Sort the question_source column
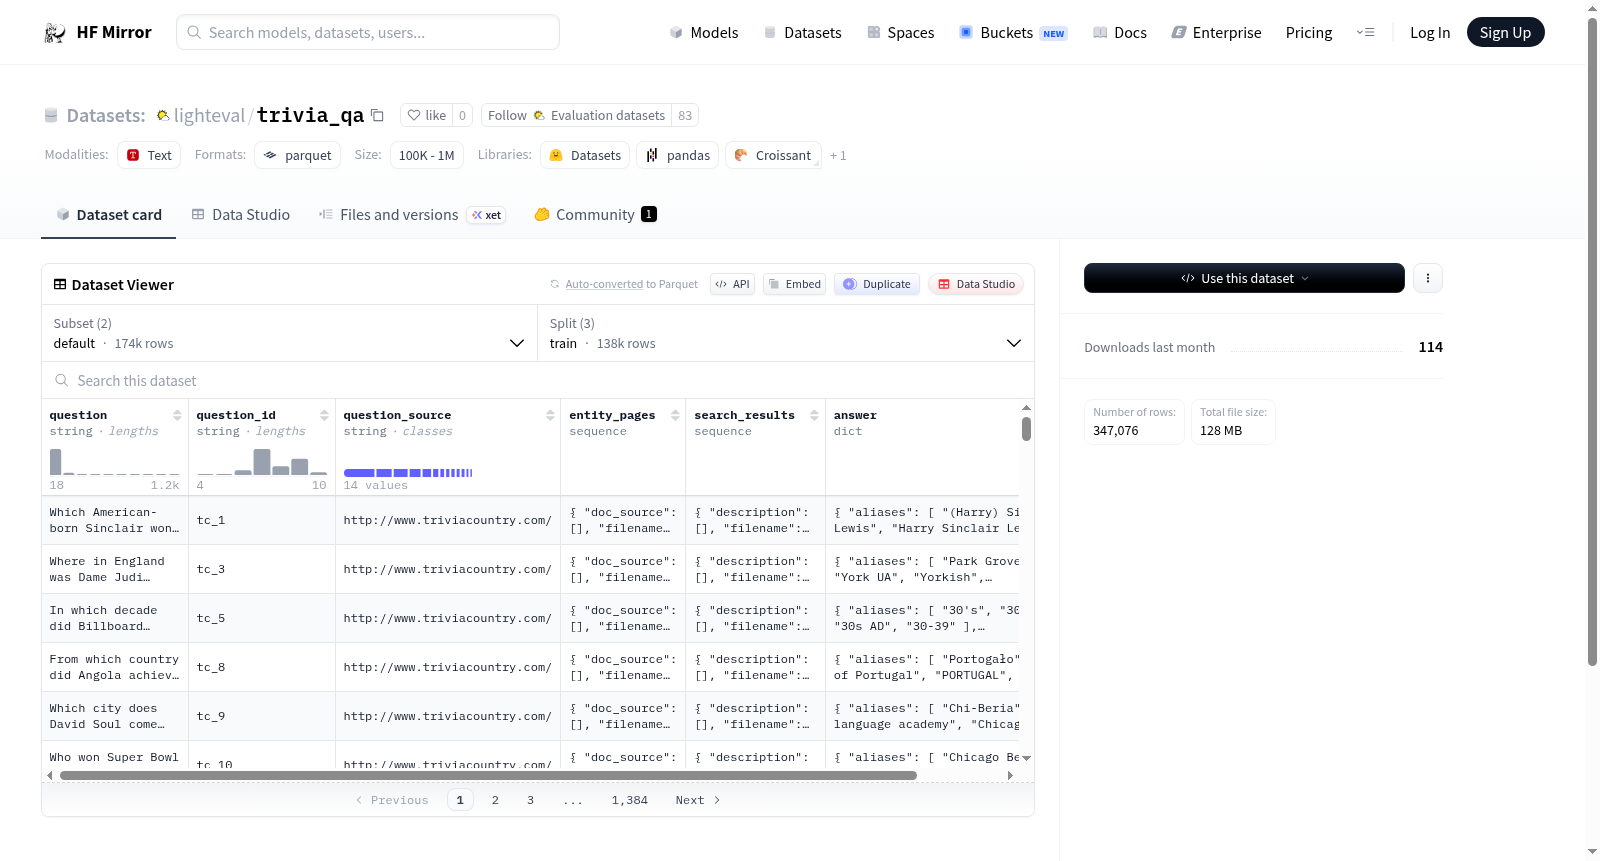The height and width of the screenshot is (861, 1600). 550,415
